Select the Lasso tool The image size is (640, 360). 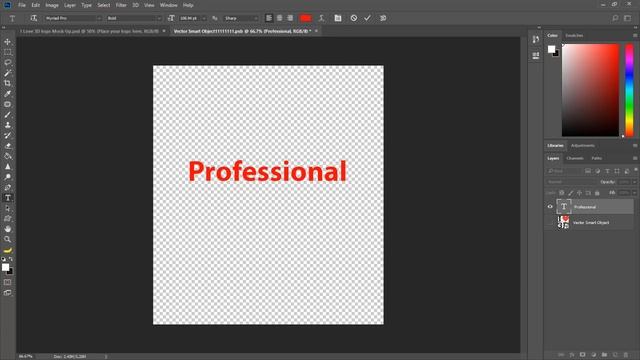coord(7,62)
